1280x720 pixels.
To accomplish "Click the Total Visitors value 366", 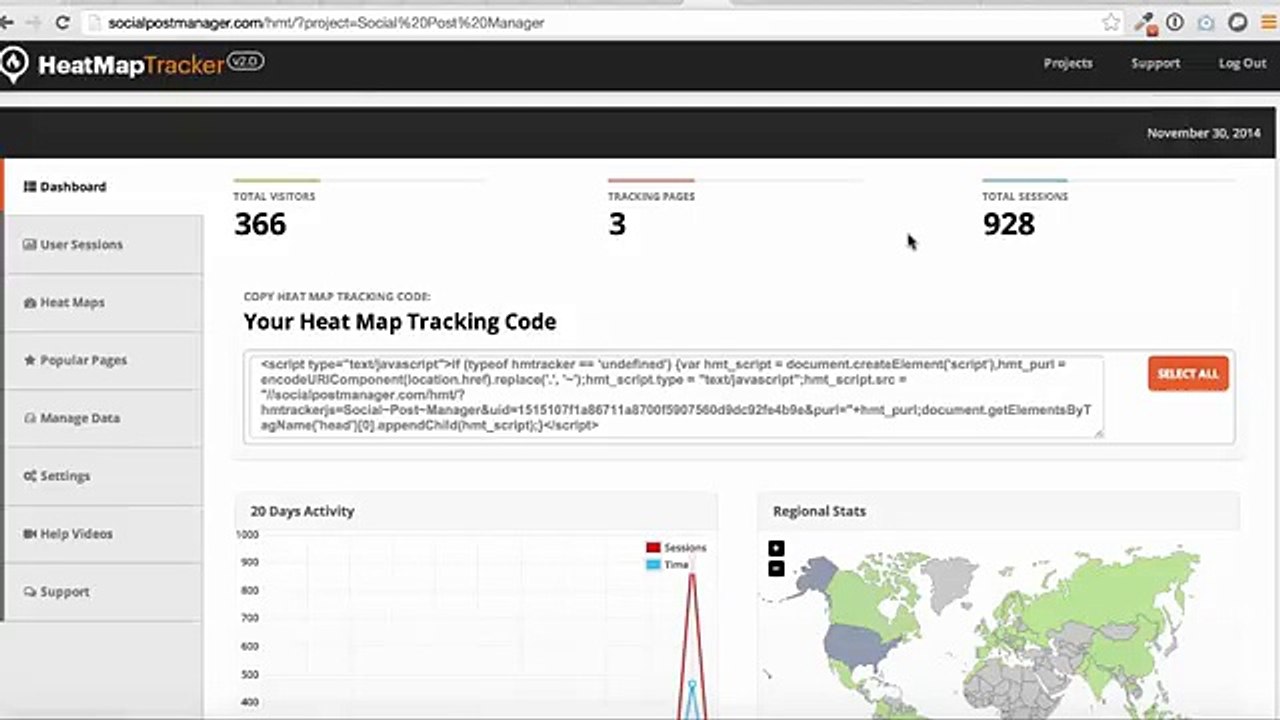I will click(x=260, y=224).
